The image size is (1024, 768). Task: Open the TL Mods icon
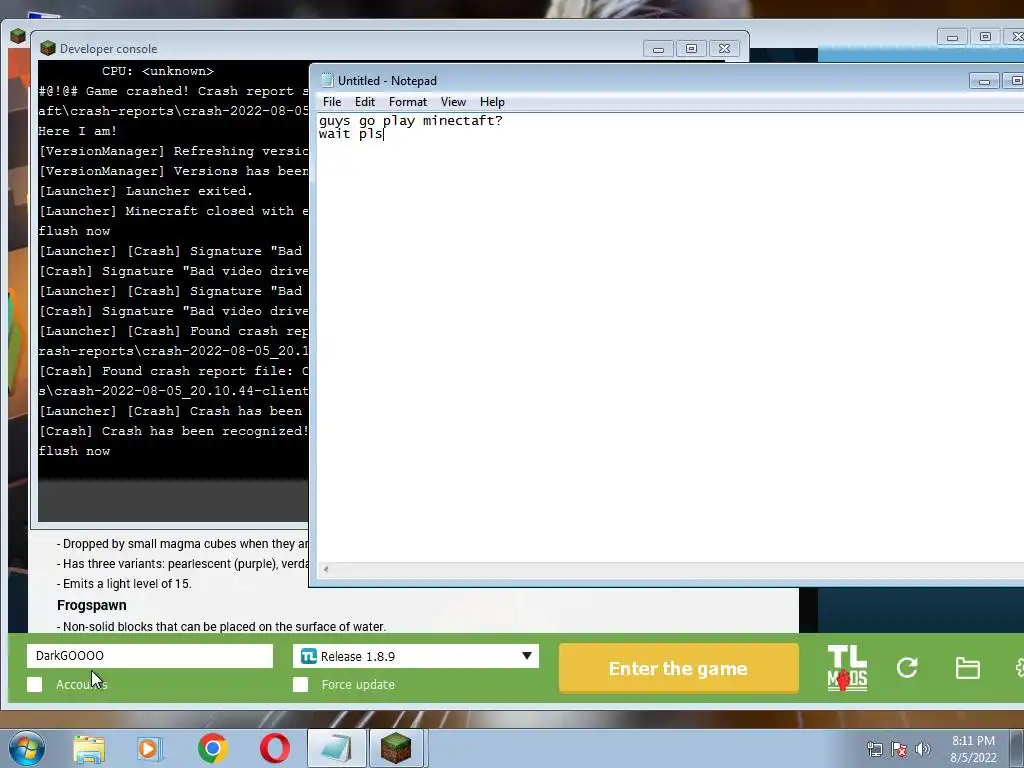[x=847, y=668]
